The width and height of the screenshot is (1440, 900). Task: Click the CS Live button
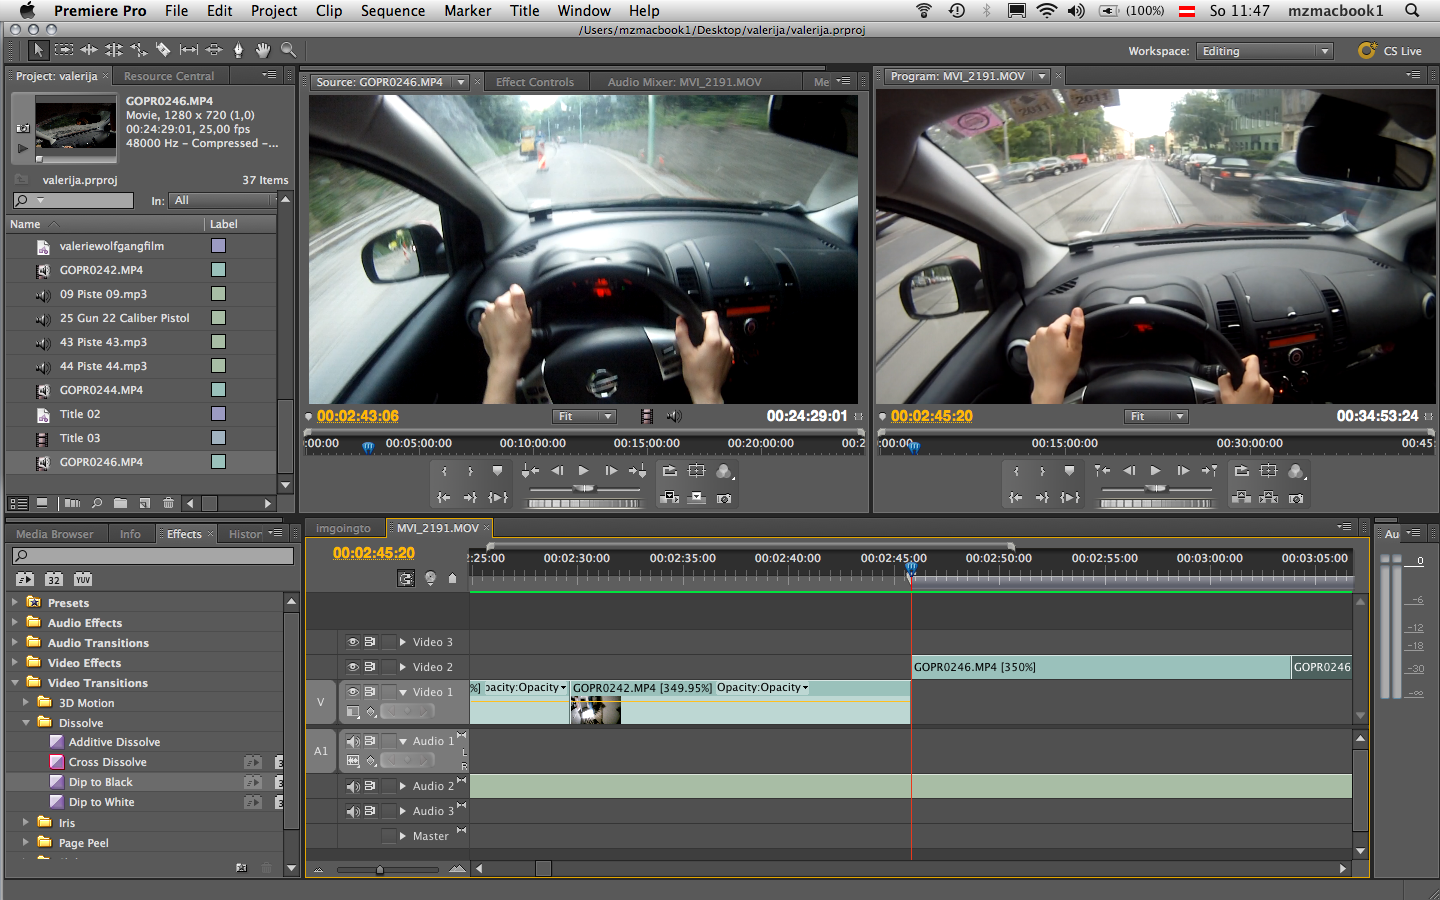[1390, 51]
